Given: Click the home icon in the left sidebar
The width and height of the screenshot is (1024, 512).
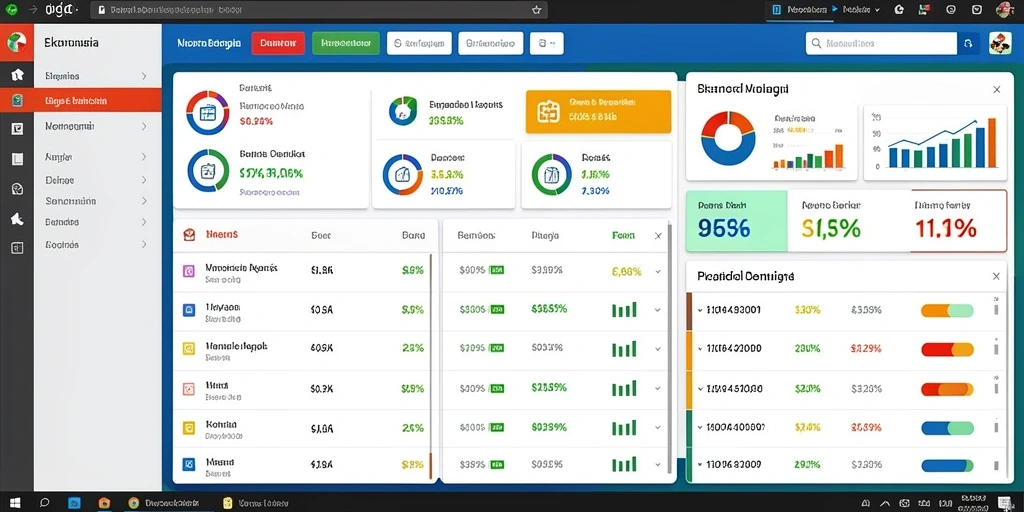Looking at the screenshot, I should coord(18,74).
